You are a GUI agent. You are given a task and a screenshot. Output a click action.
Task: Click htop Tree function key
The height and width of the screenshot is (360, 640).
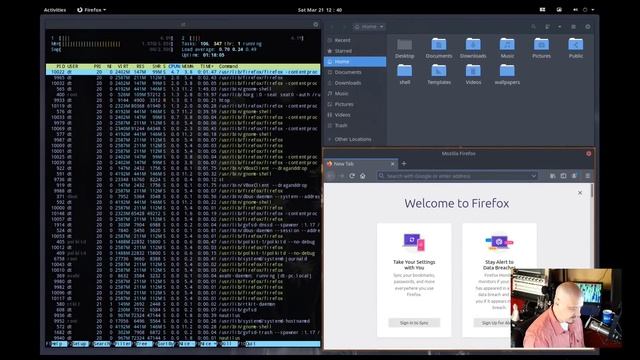[x=143, y=344]
